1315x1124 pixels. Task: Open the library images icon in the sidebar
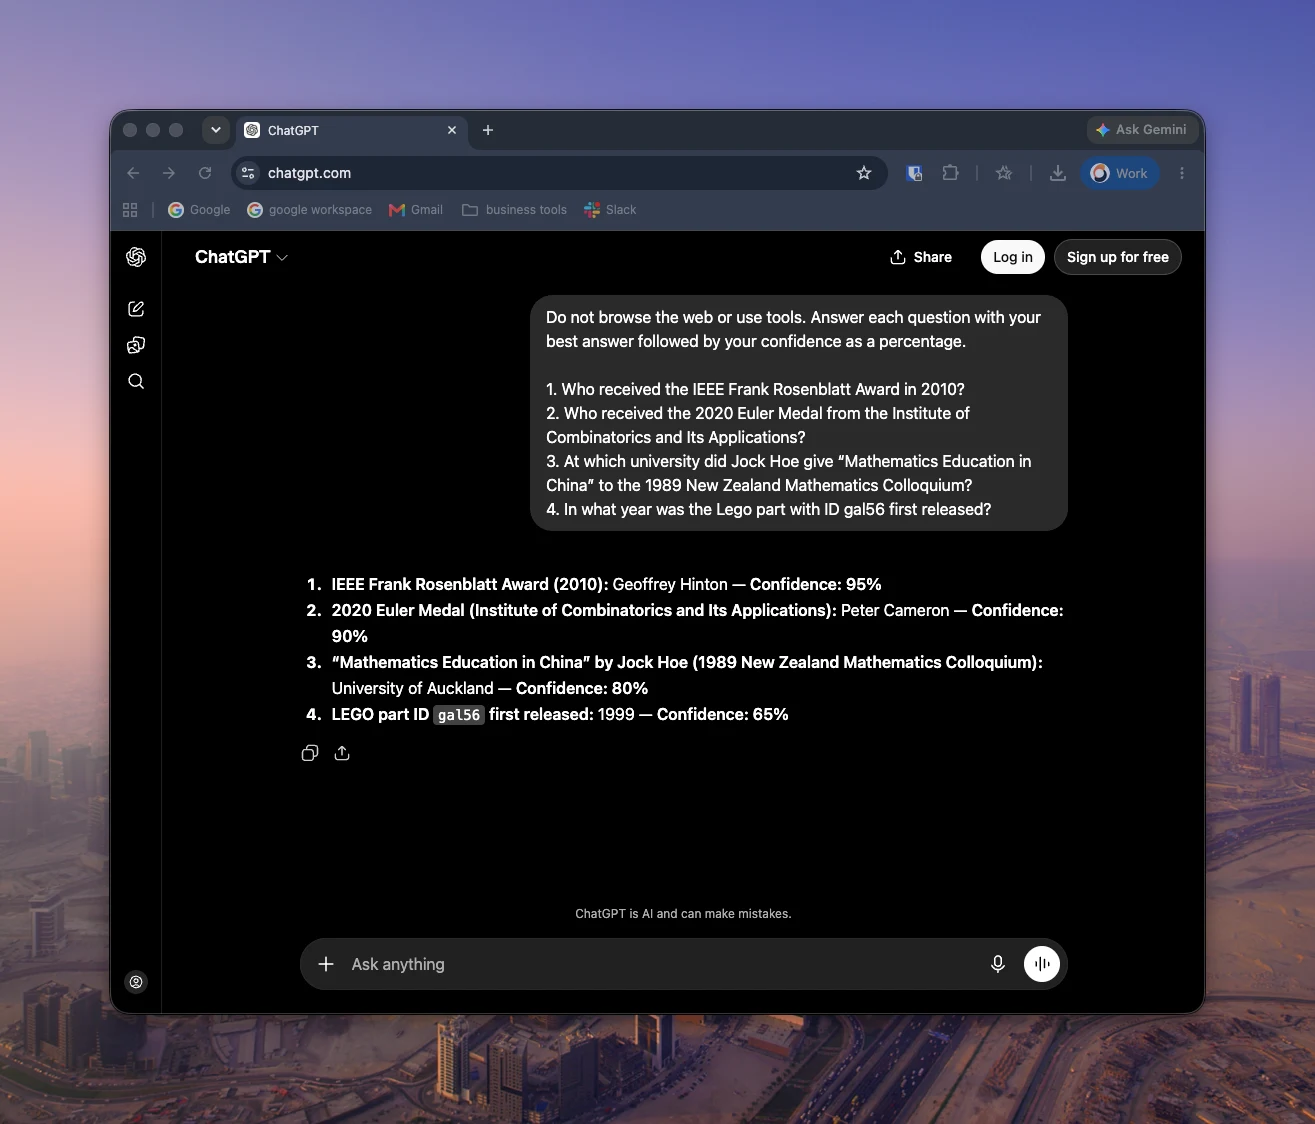pyautogui.click(x=136, y=345)
